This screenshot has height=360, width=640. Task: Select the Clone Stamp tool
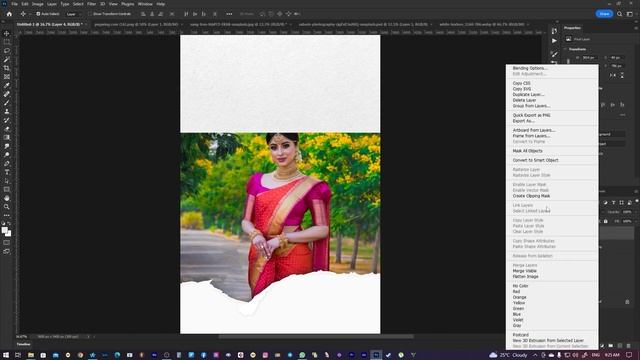pyautogui.click(x=7, y=111)
